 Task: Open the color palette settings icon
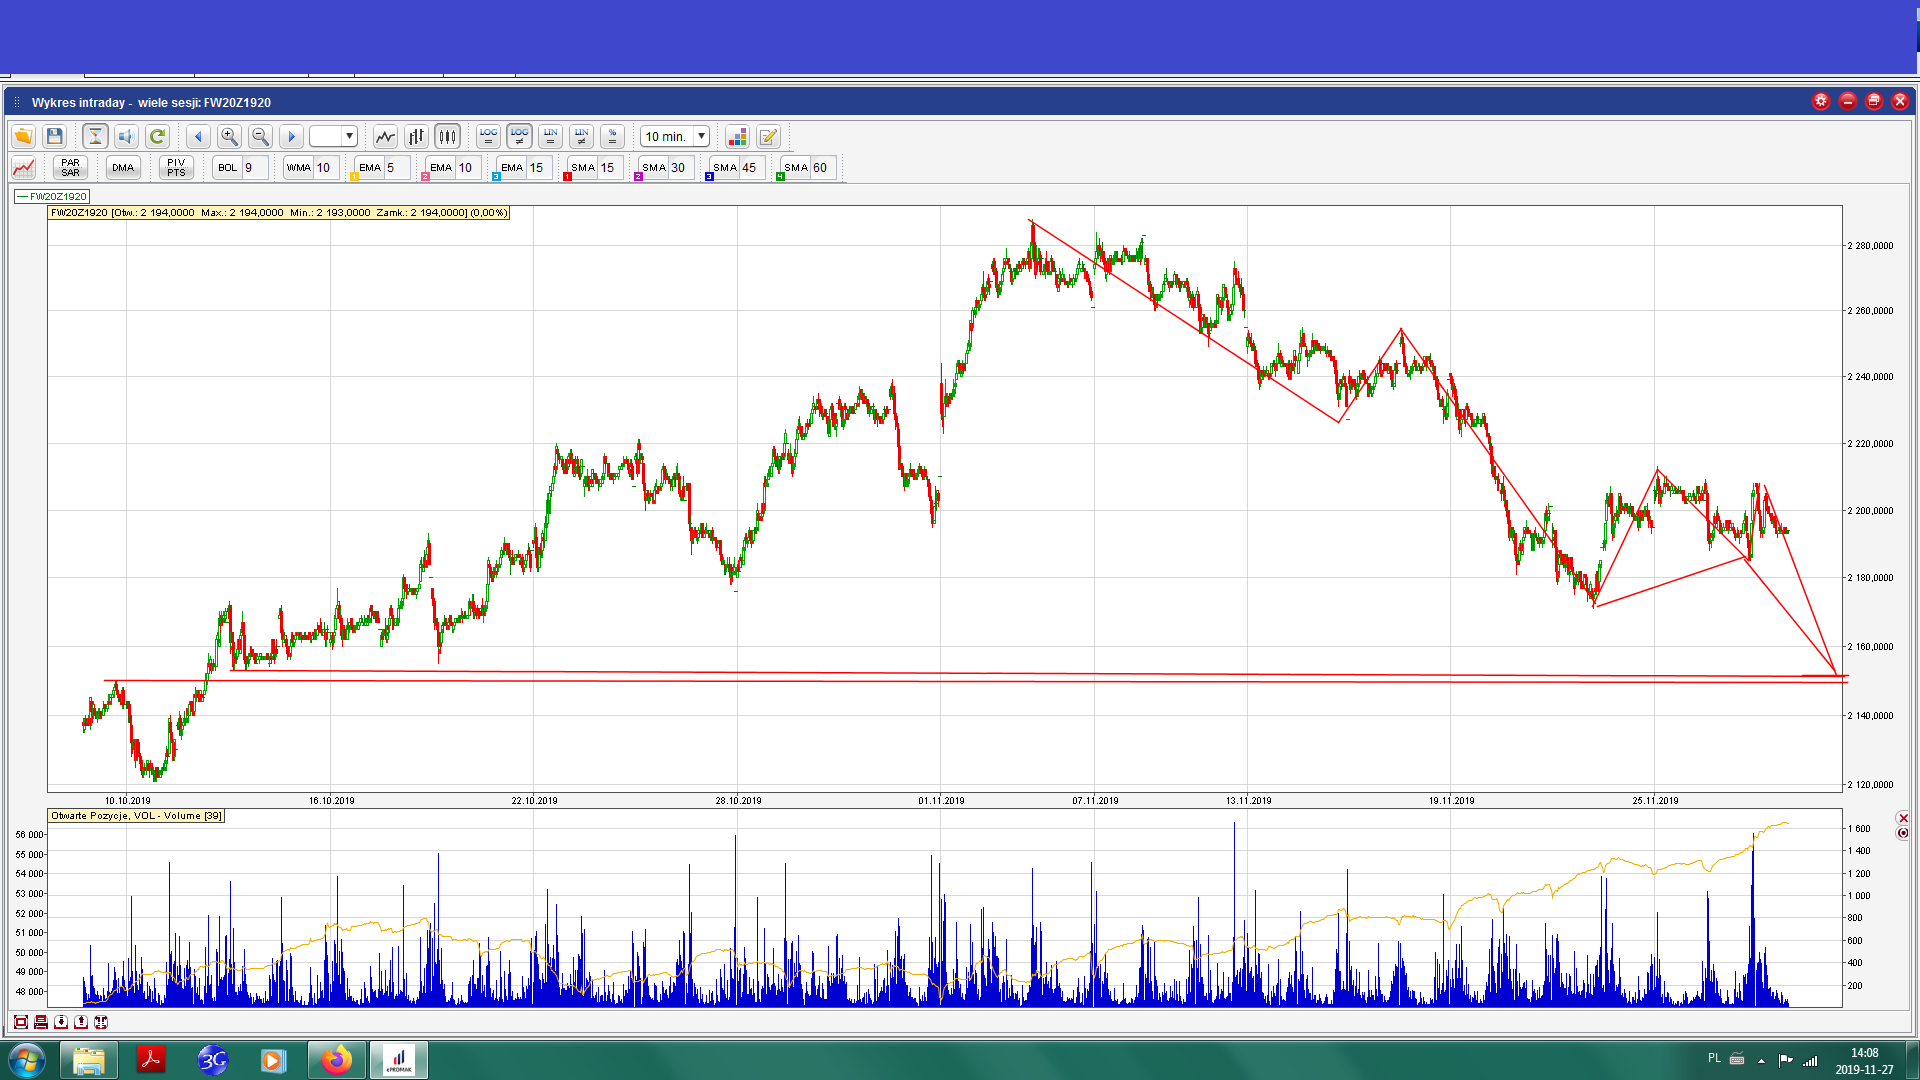[737, 136]
